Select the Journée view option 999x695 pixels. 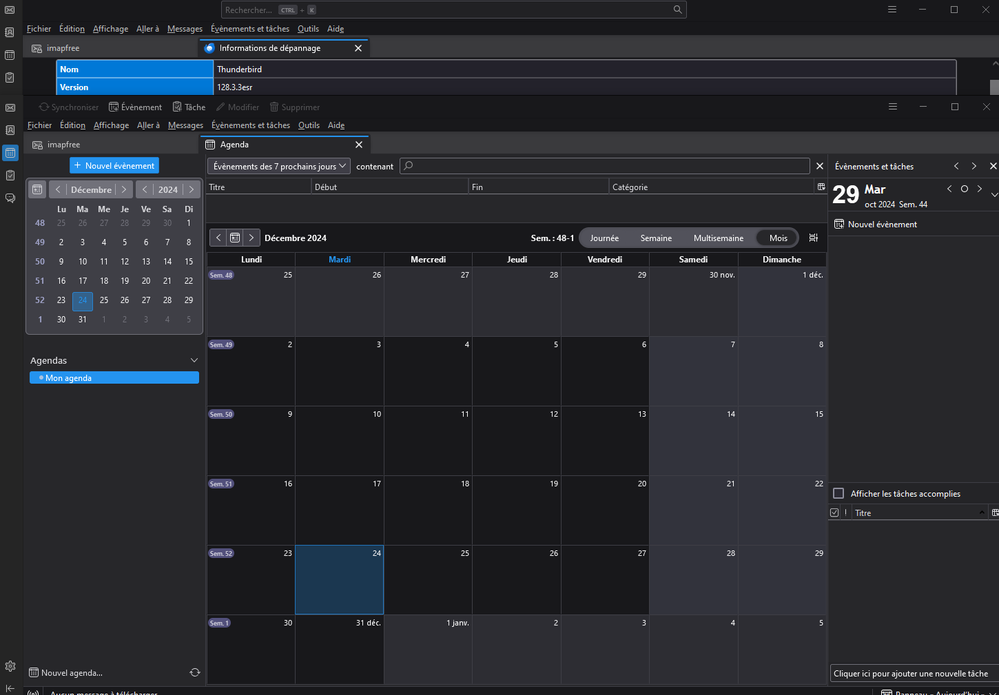(604, 238)
